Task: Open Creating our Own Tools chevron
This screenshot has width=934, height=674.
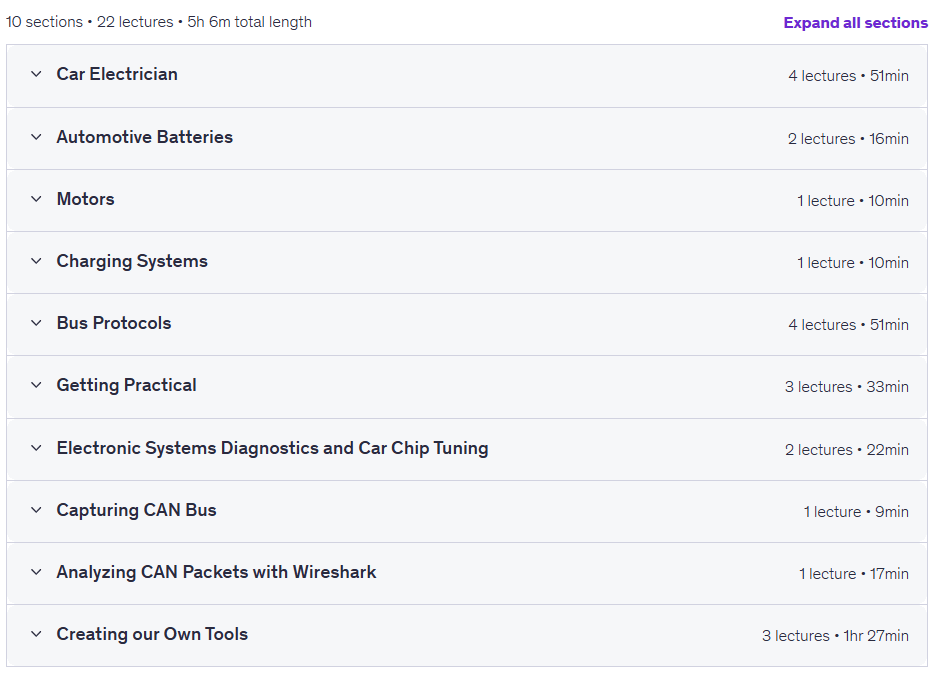Action: point(36,634)
